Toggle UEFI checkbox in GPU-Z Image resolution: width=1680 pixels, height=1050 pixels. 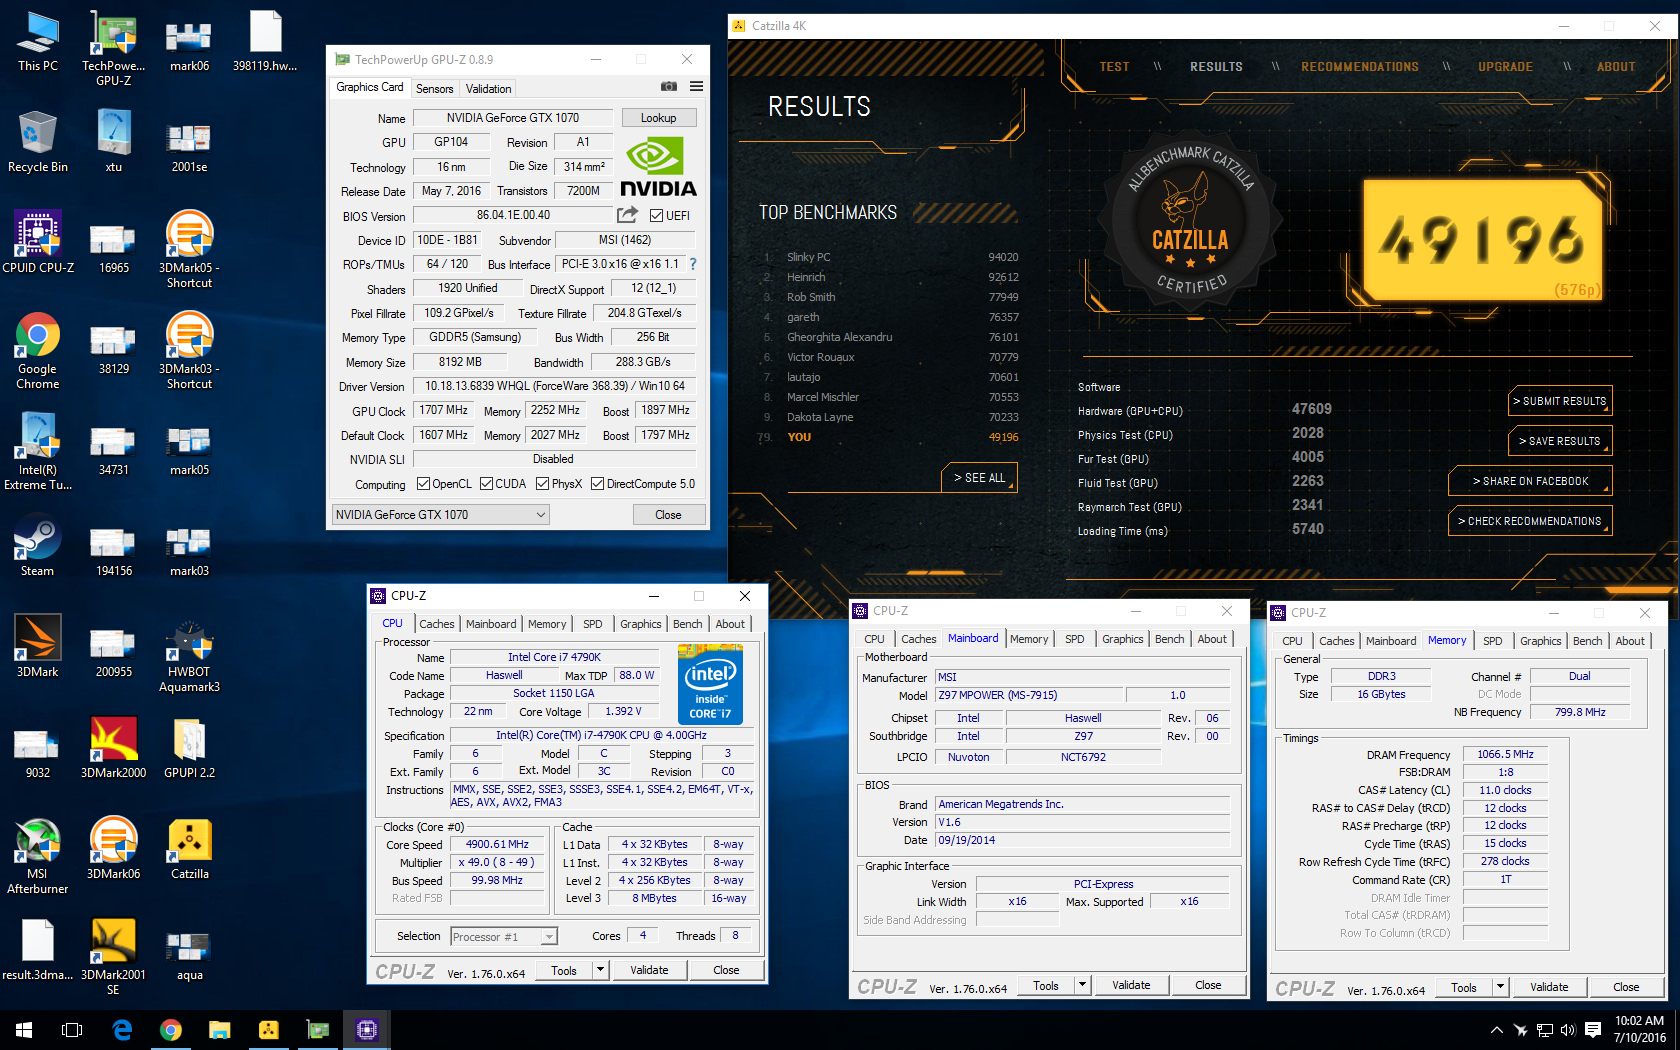[x=656, y=215]
